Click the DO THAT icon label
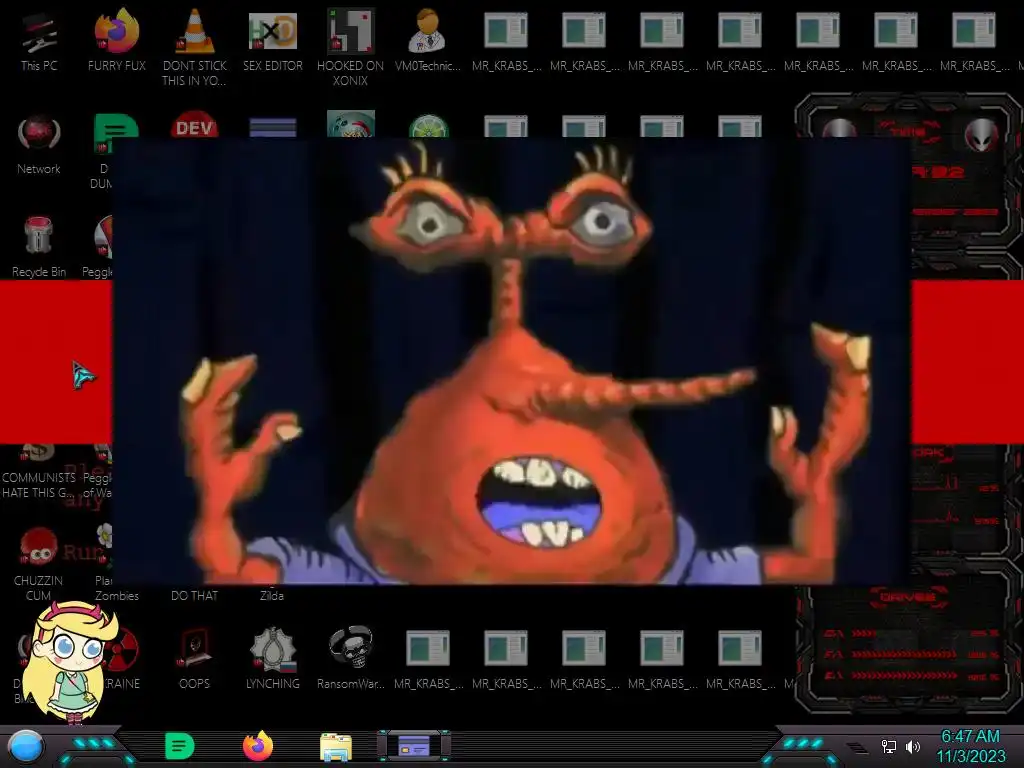 point(195,596)
